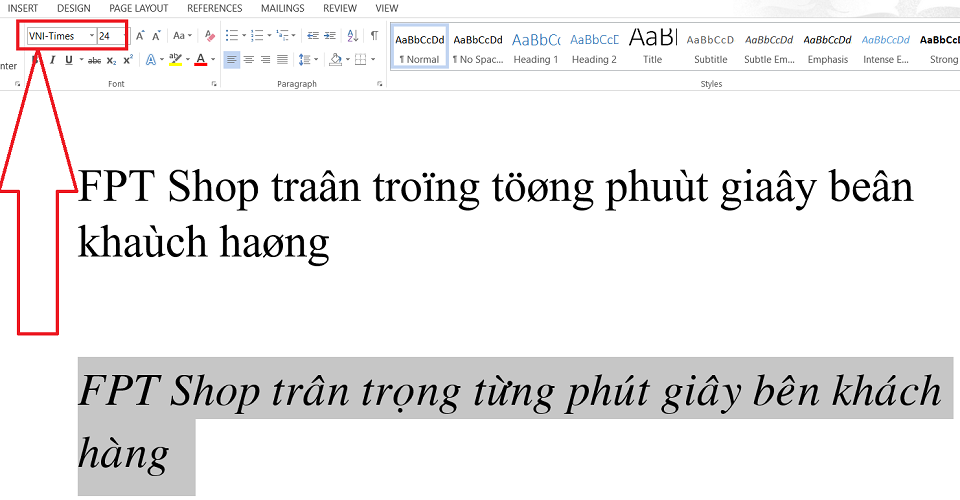Align text right
The width and height of the screenshot is (960, 500).
[x=265, y=59]
